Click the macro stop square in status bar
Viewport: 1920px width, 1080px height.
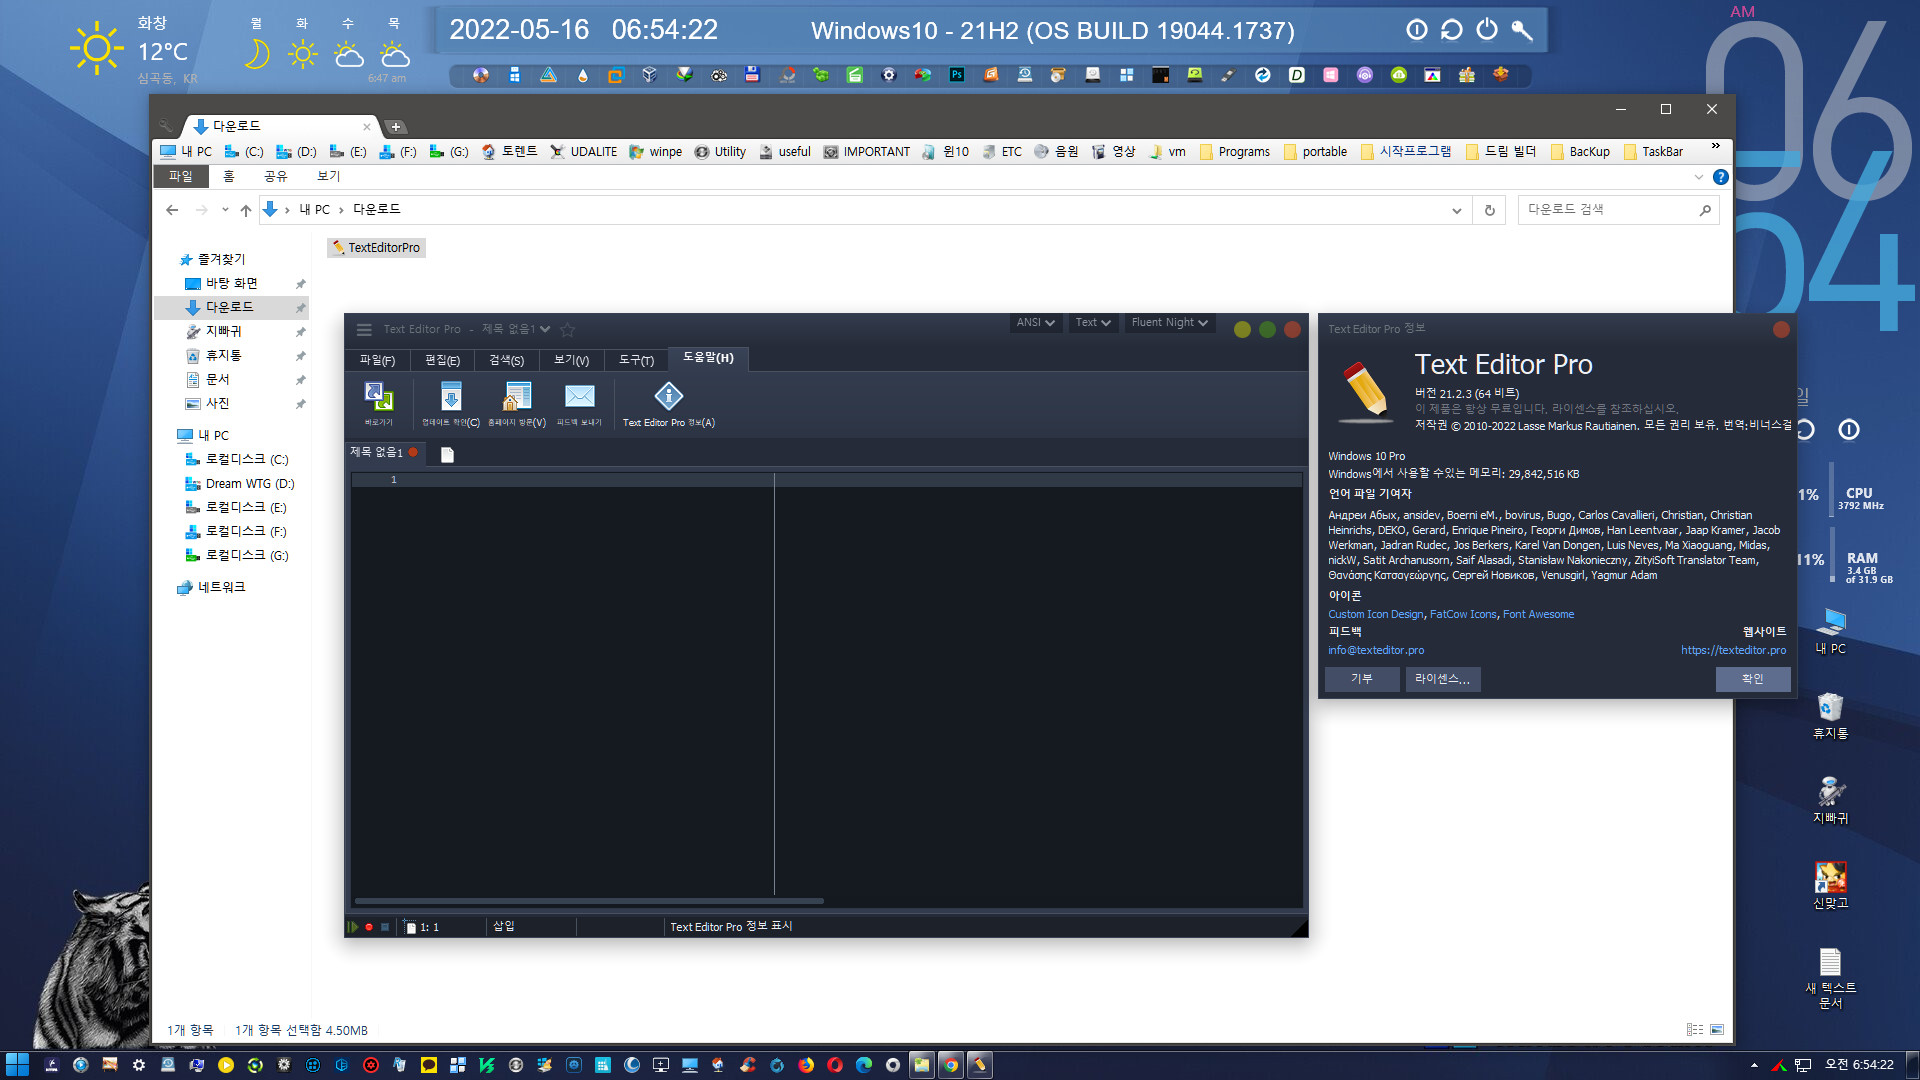tap(385, 927)
